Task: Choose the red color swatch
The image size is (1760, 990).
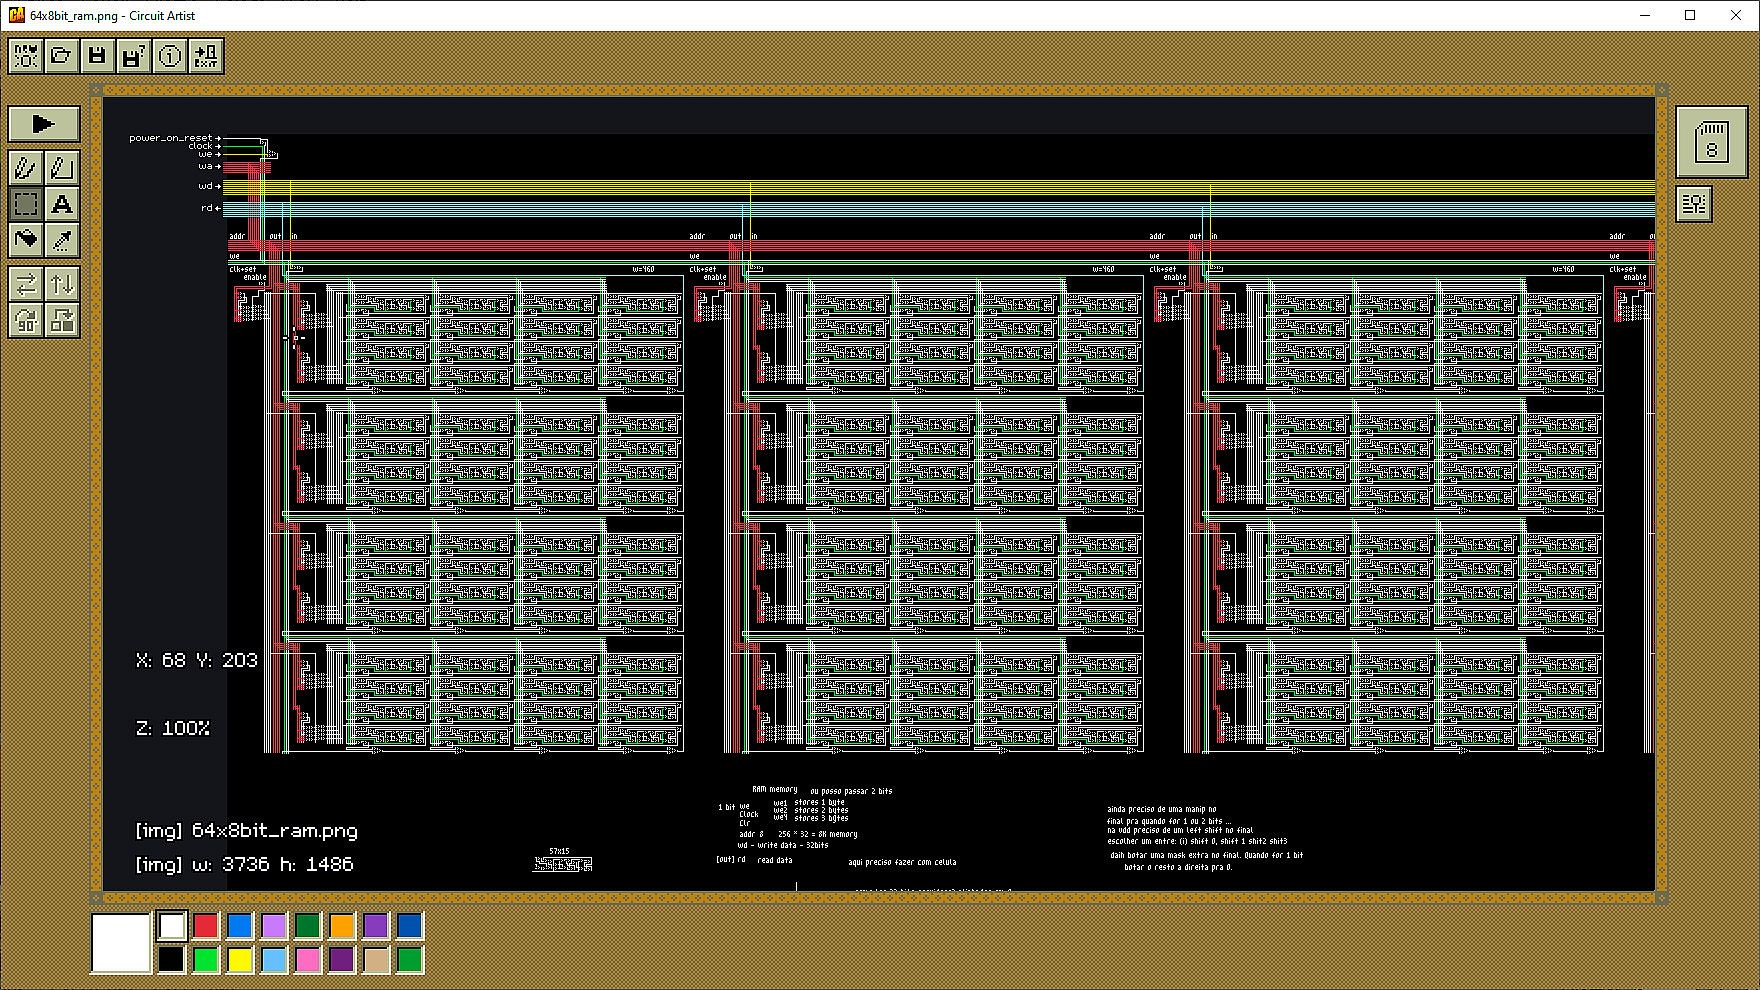Action: pos(206,925)
